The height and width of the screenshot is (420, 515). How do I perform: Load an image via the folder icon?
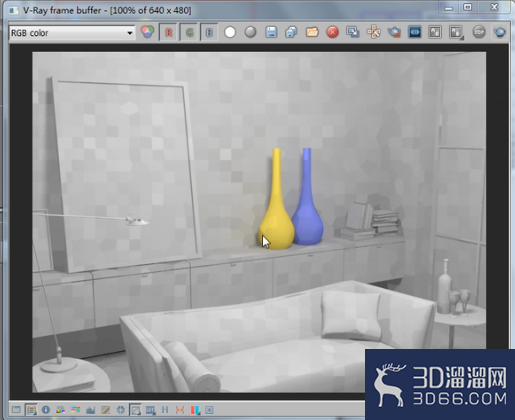[x=312, y=32]
